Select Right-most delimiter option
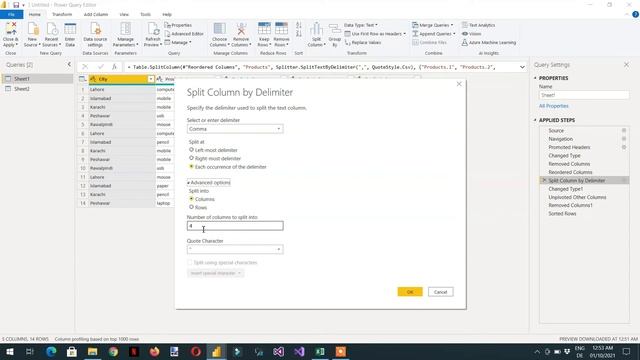640x360 pixels. 191,158
